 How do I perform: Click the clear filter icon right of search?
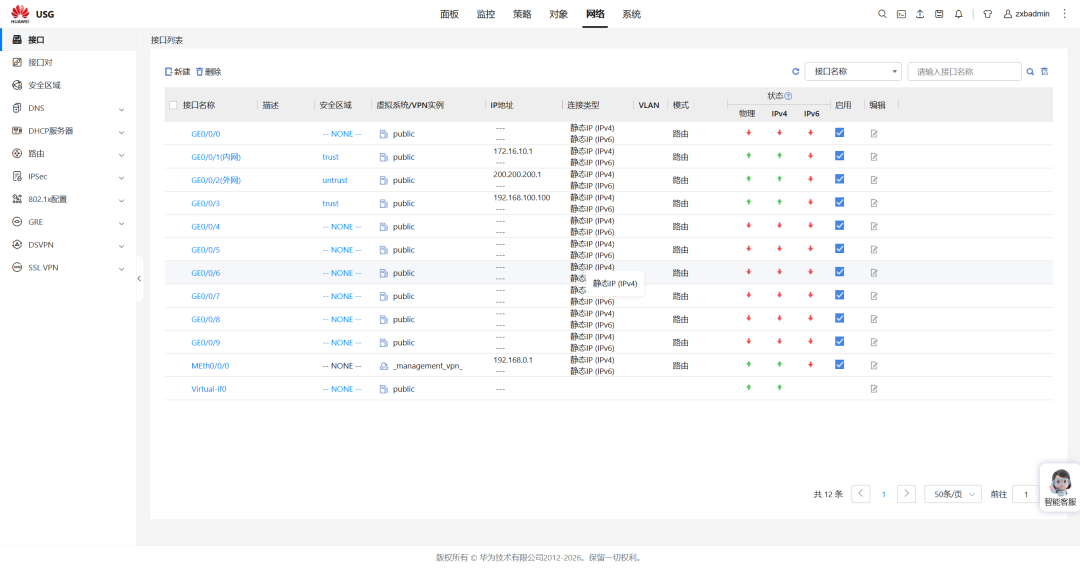pos(1044,72)
